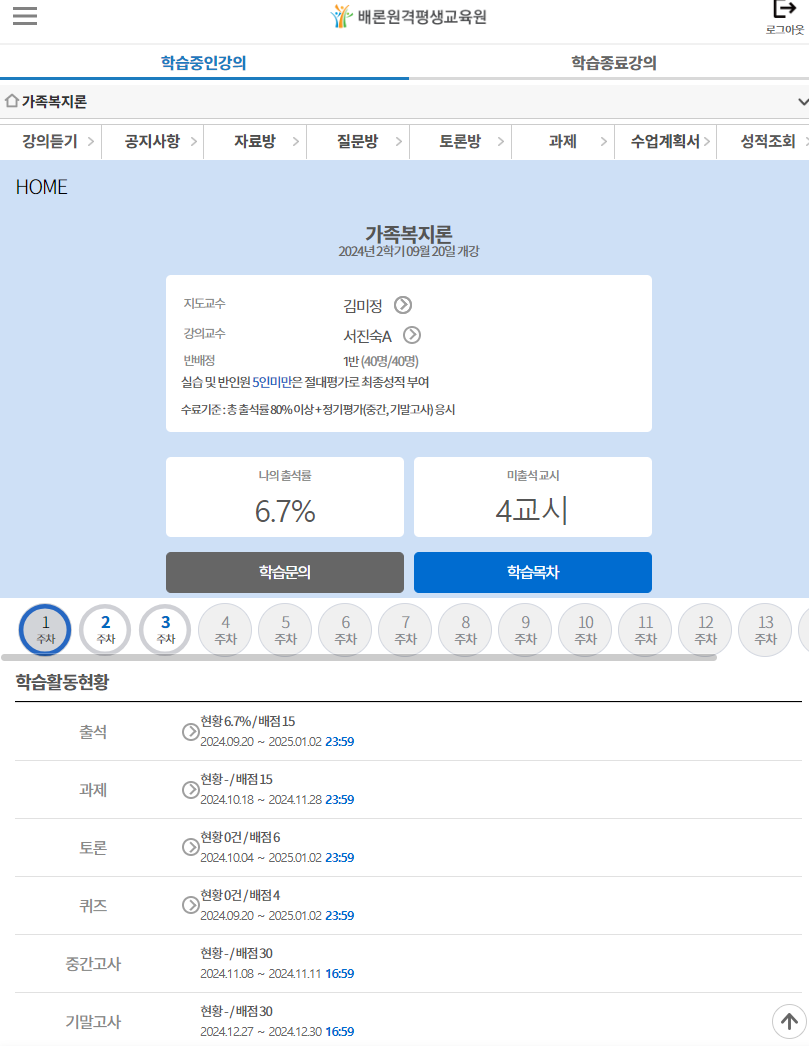Click the logout icon

coord(784,11)
